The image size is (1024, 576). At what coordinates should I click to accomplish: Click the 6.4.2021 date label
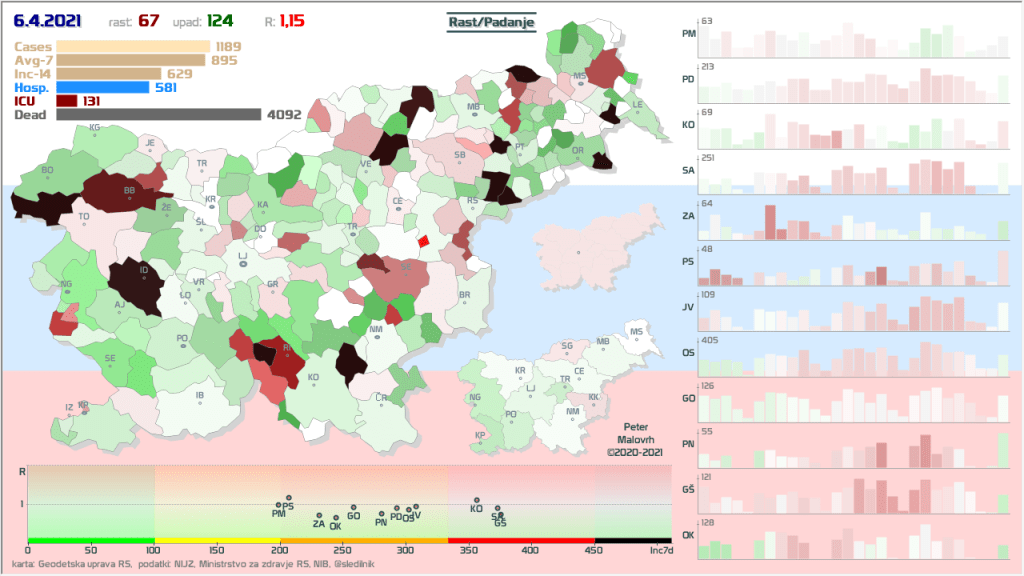pos(48,21)
